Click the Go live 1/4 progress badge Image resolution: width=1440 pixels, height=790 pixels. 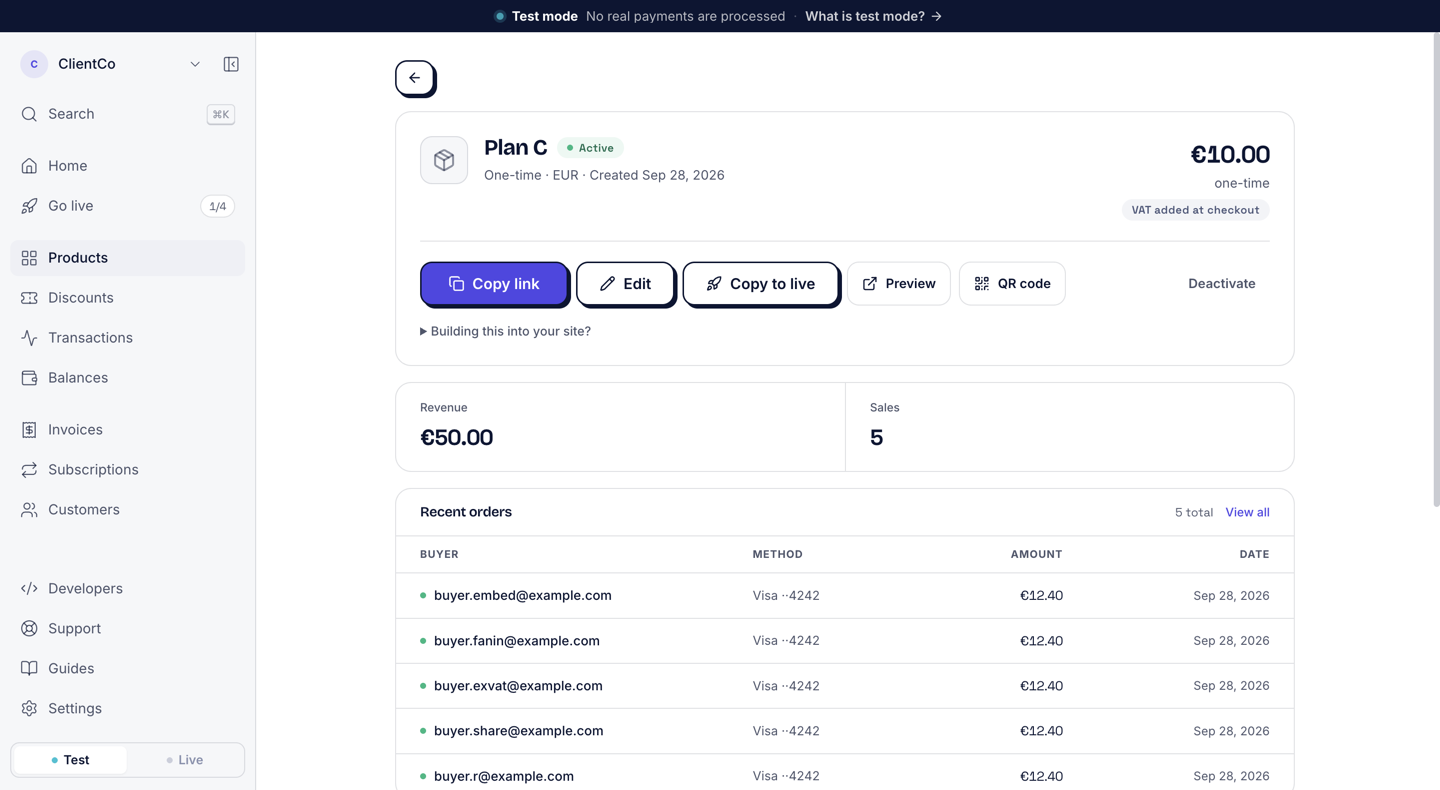(217, 206)
